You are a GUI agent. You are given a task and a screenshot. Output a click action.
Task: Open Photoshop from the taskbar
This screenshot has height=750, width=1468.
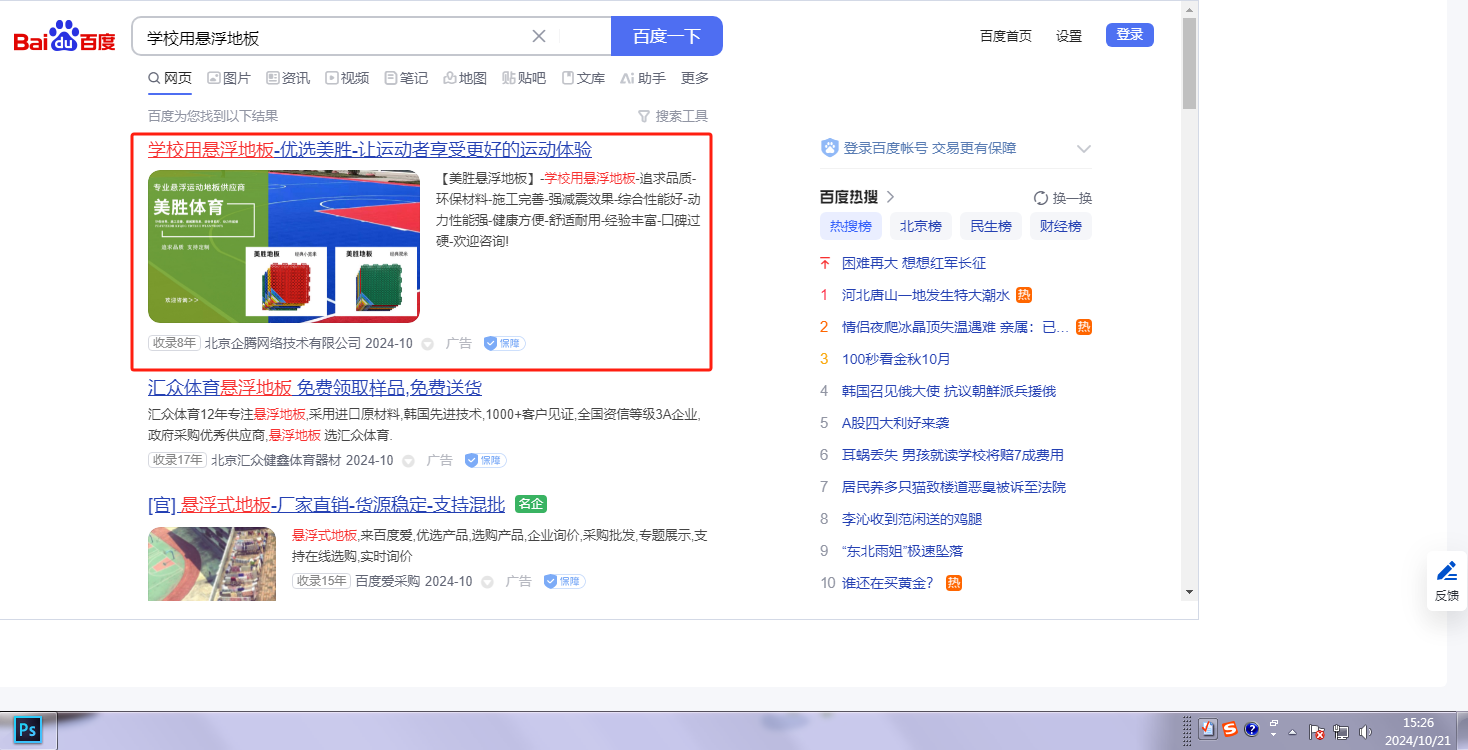[x=28, y=731]
